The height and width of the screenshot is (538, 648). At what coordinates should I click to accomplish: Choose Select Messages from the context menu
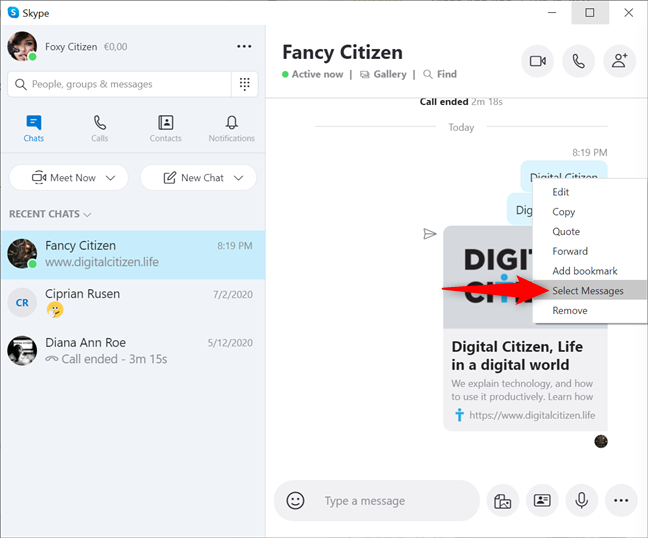(x=590, y=290)
